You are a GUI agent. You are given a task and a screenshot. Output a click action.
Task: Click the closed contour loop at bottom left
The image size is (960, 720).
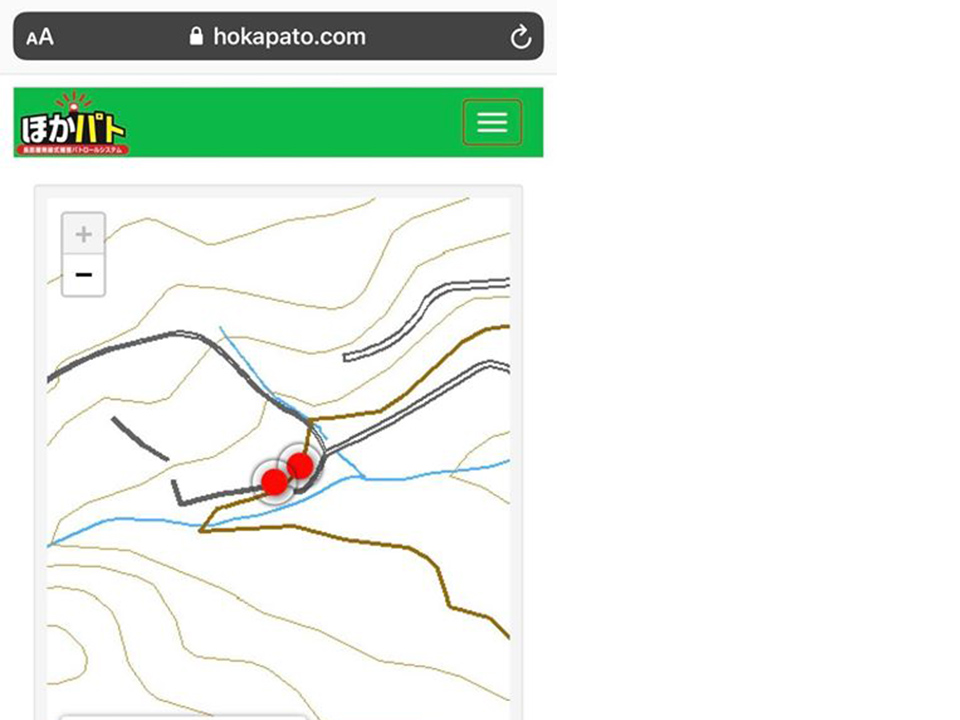(69, 654)
